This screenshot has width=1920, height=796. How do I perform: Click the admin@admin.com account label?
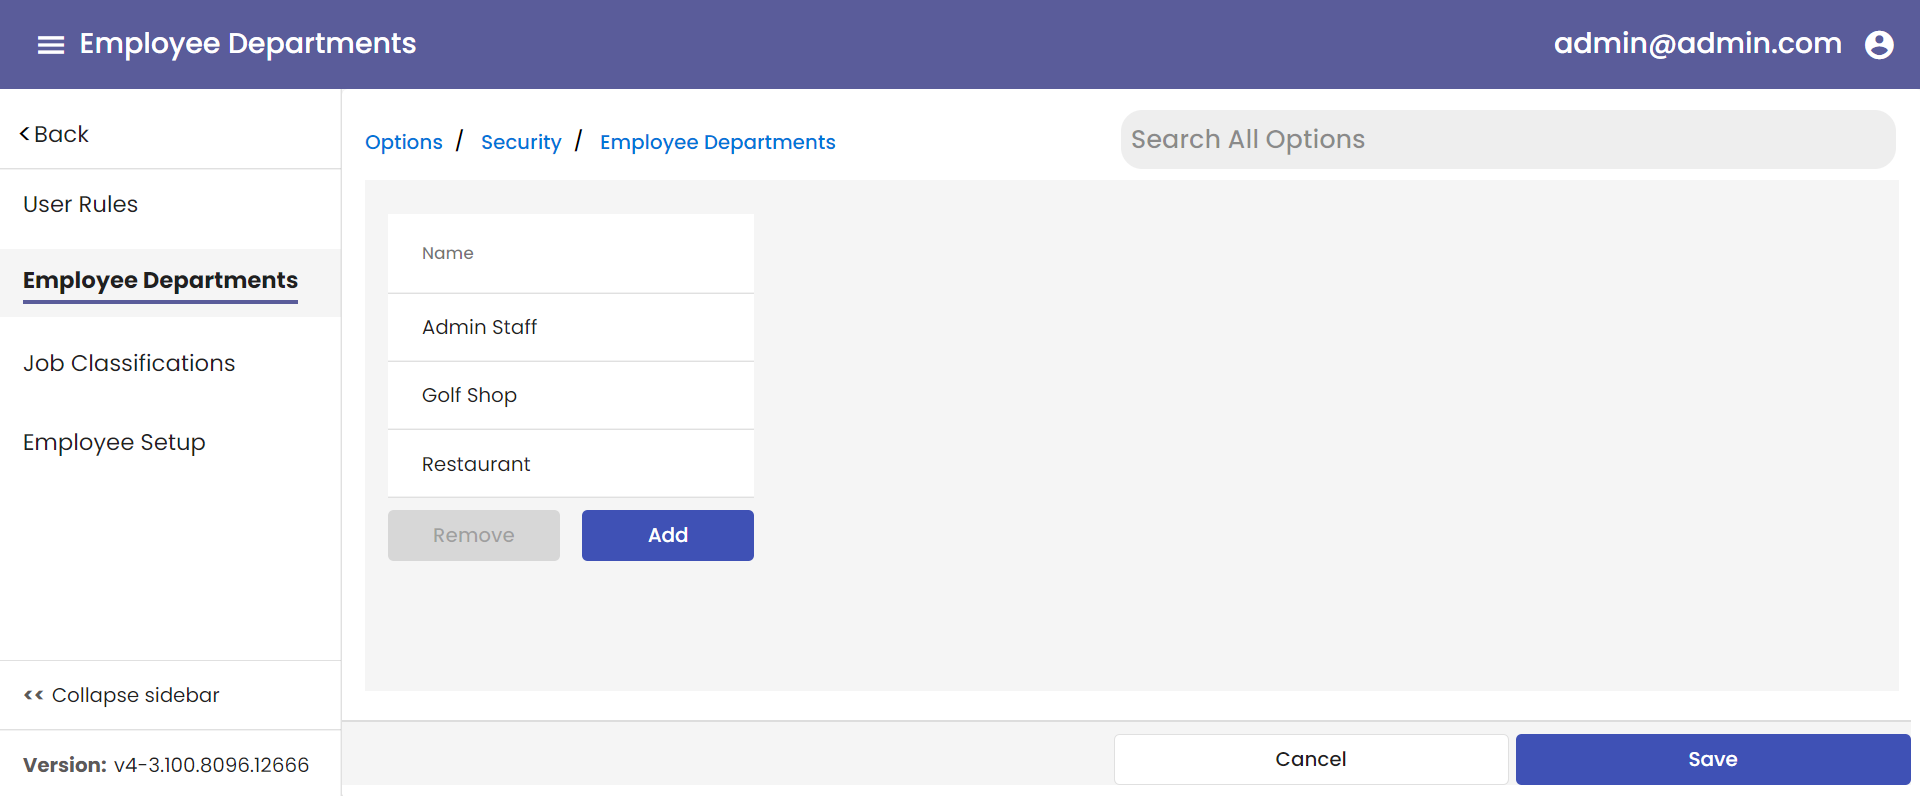click(1697, 44)
